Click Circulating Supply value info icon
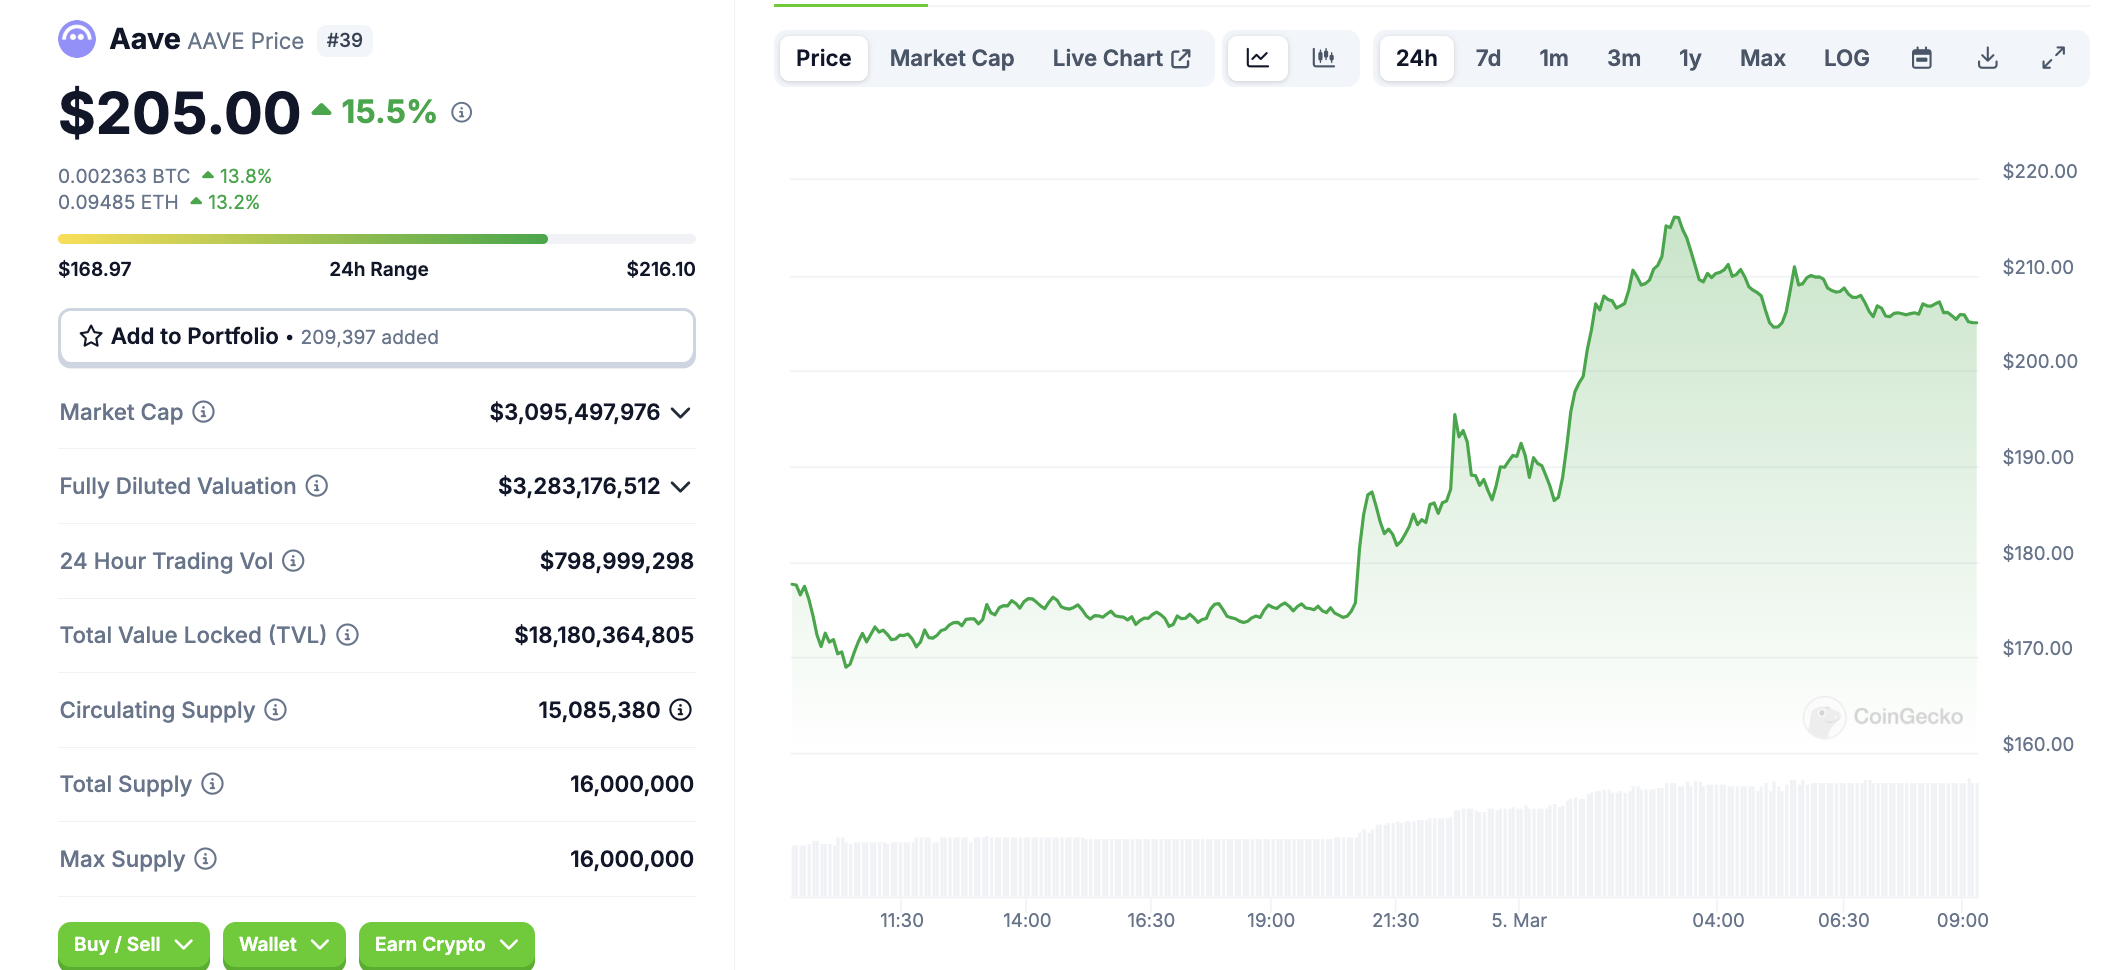 681,710
